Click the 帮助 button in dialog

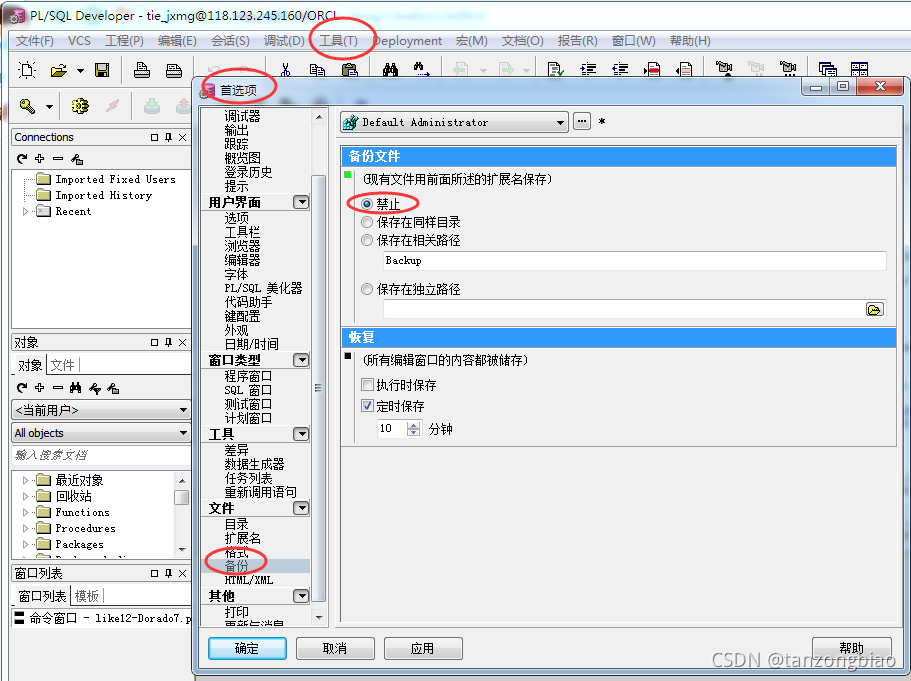click(851, 647)
